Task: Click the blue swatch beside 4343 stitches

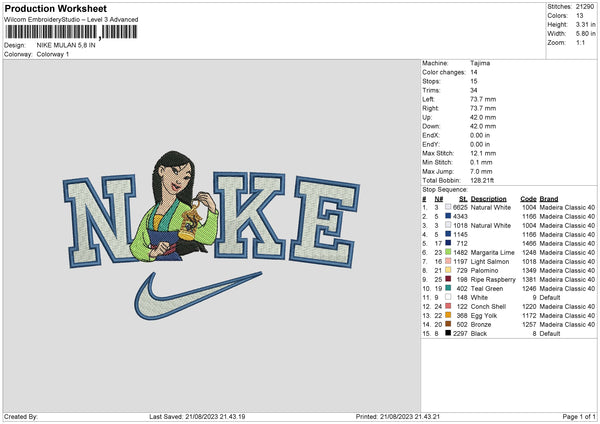Action: 448,216
